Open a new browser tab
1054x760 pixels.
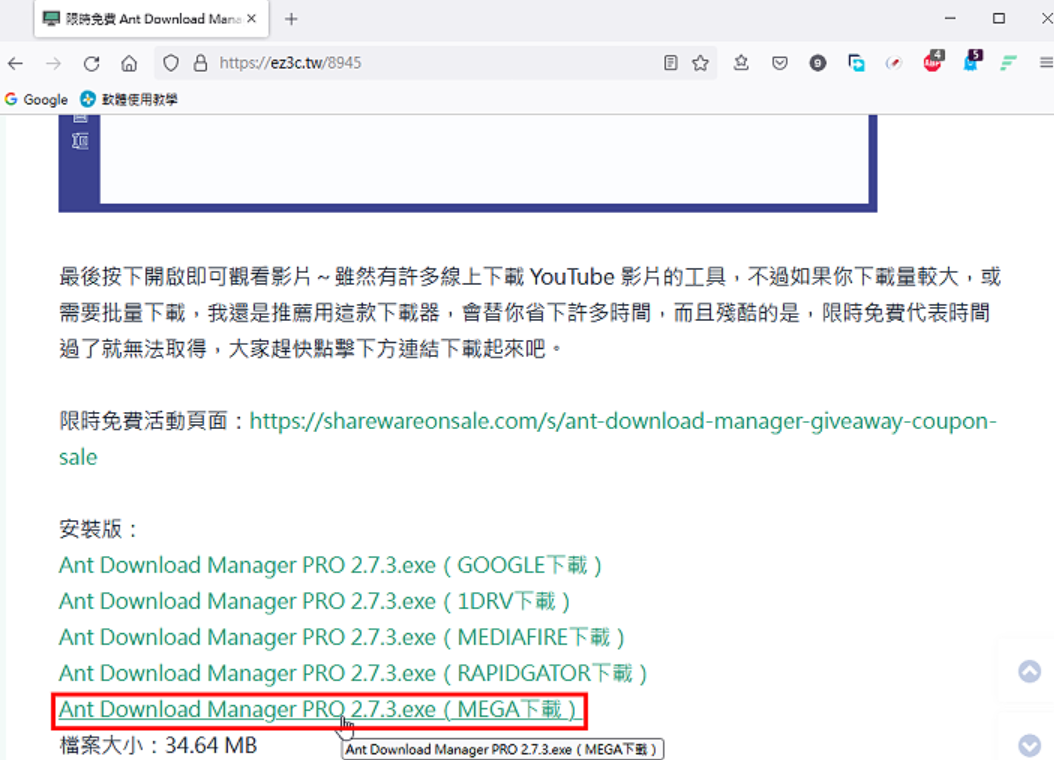tap(291, 19)
